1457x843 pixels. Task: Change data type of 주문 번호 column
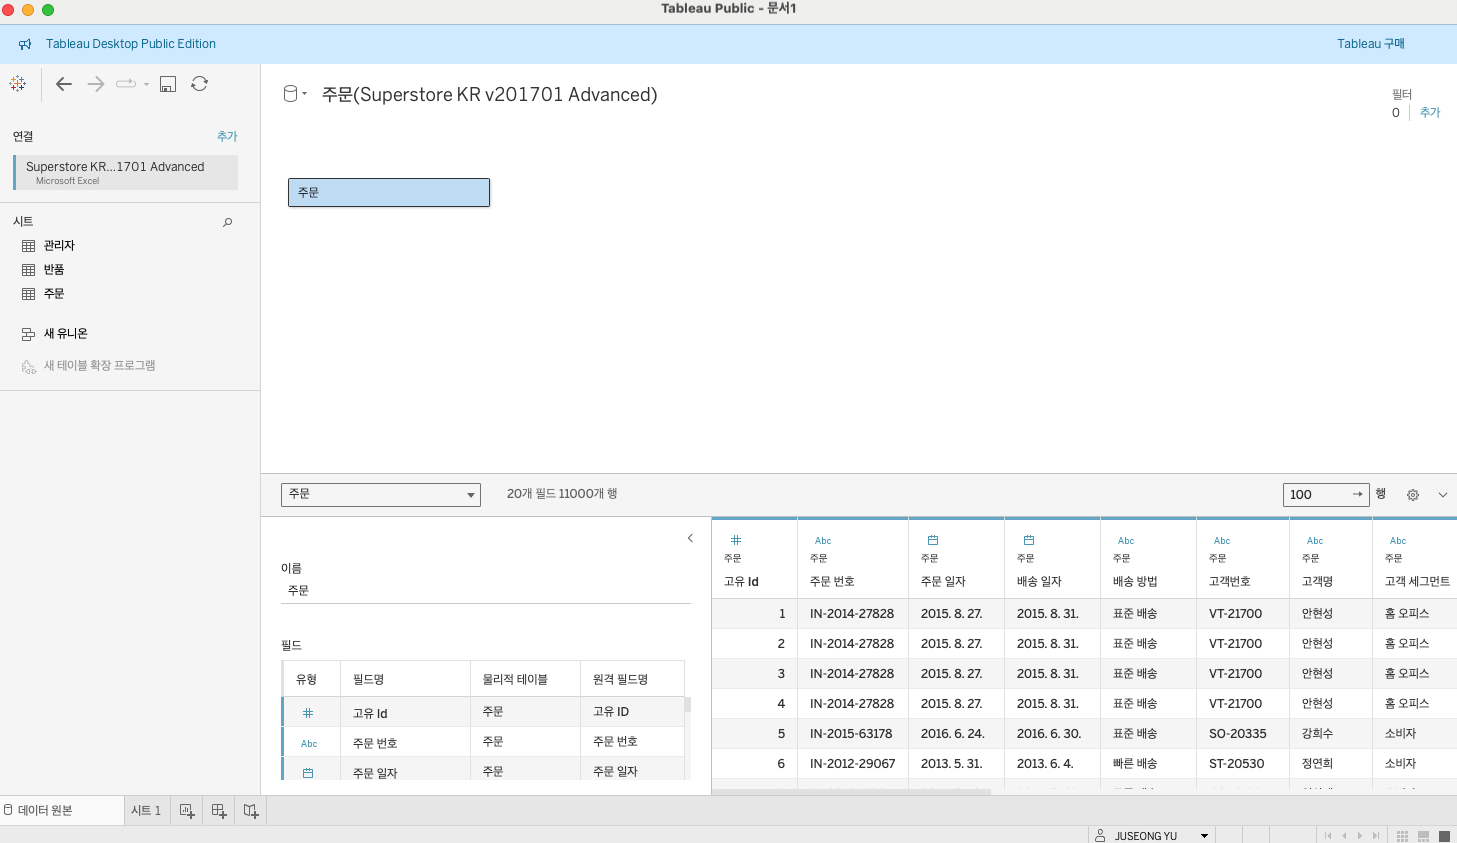tap(823, 540)
